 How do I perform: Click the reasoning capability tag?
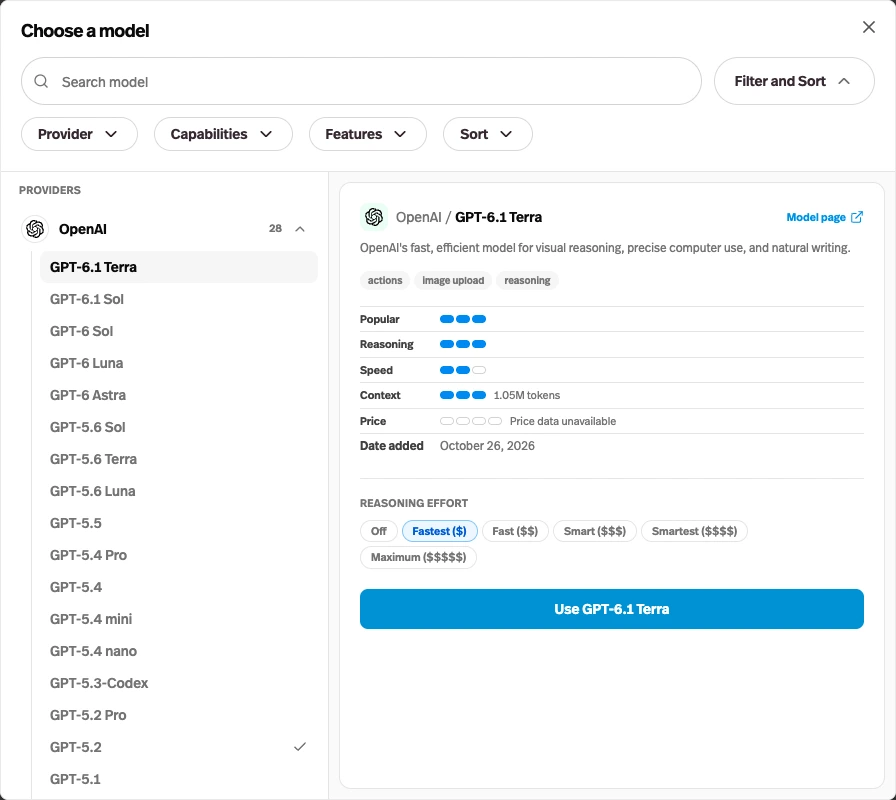click(527, 281)
